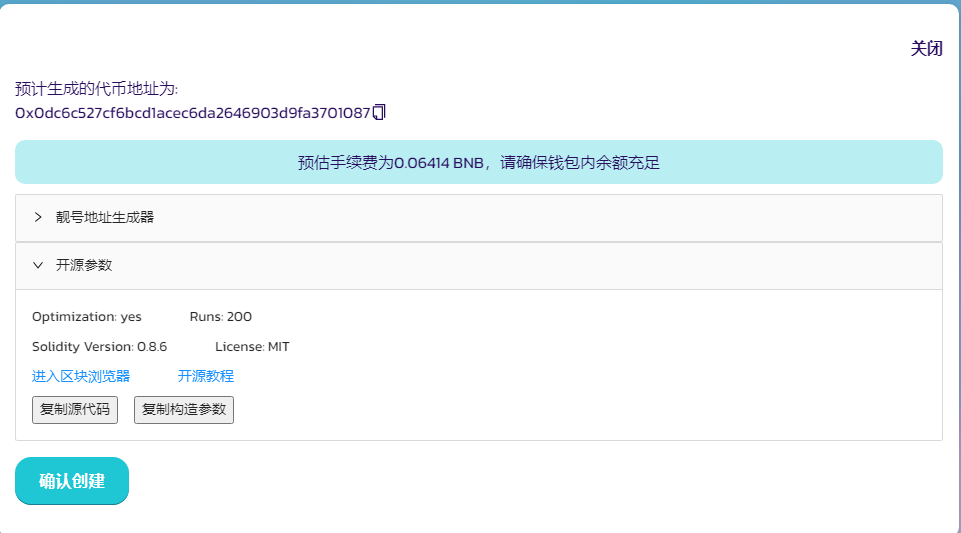
Task: Close the dialog using 关闭
Action: (926, 48)
